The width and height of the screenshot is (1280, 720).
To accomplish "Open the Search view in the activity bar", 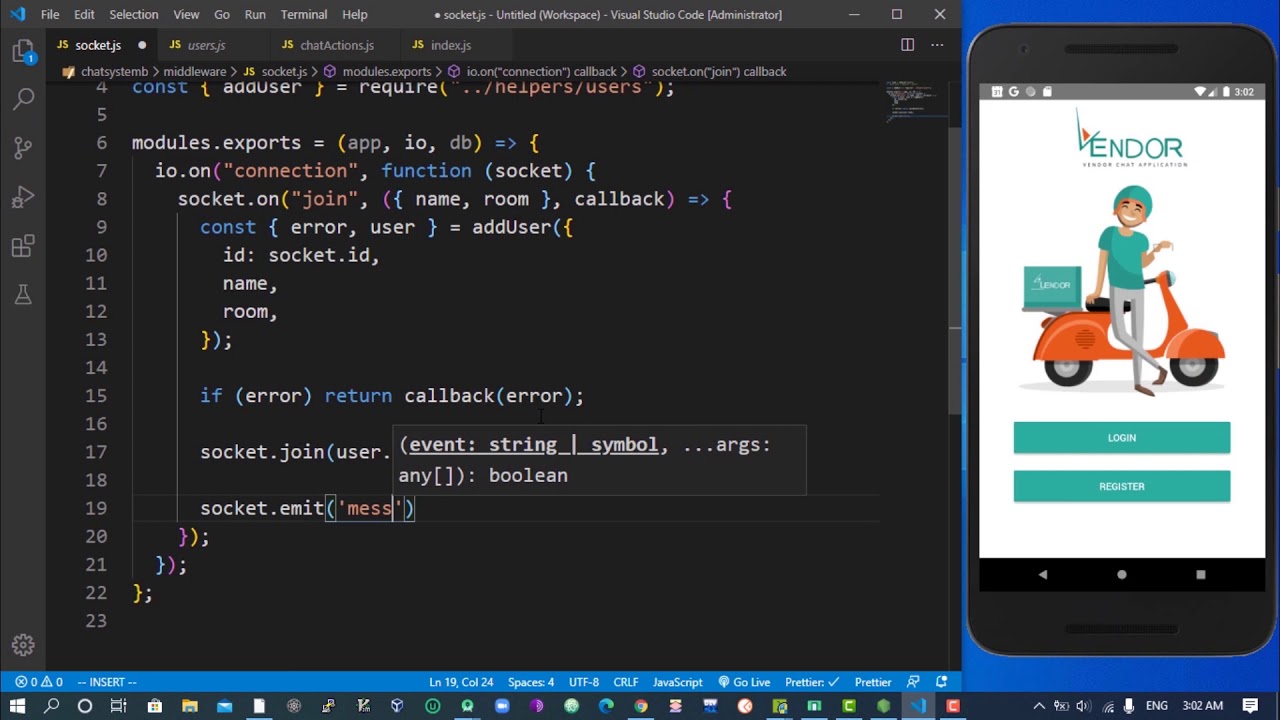I will (x=23, y=99).
